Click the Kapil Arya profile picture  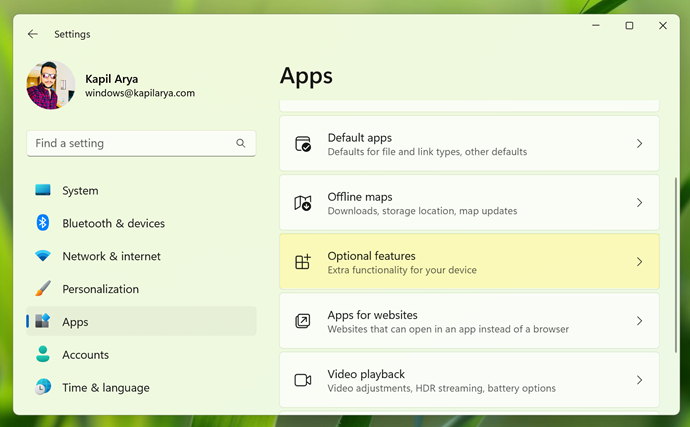tap(50, 85)
